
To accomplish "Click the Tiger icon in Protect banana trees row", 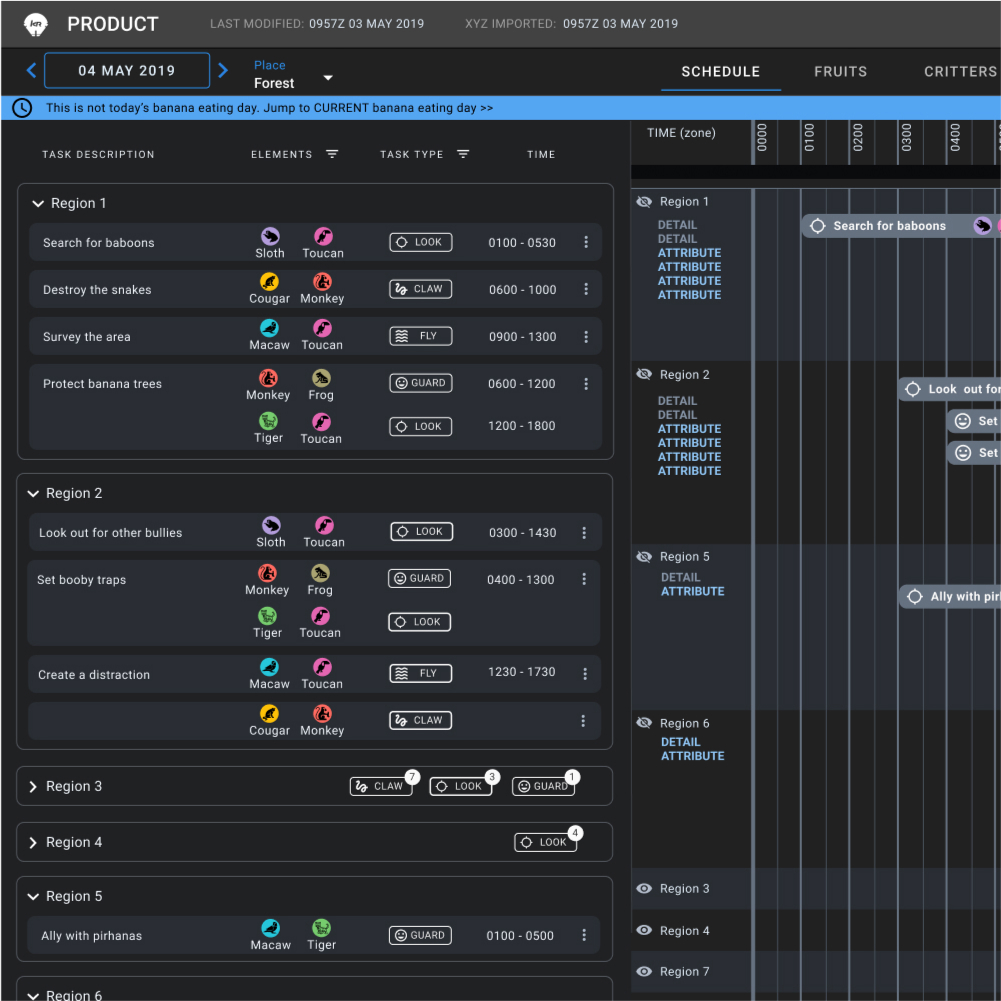I will 268,421.
